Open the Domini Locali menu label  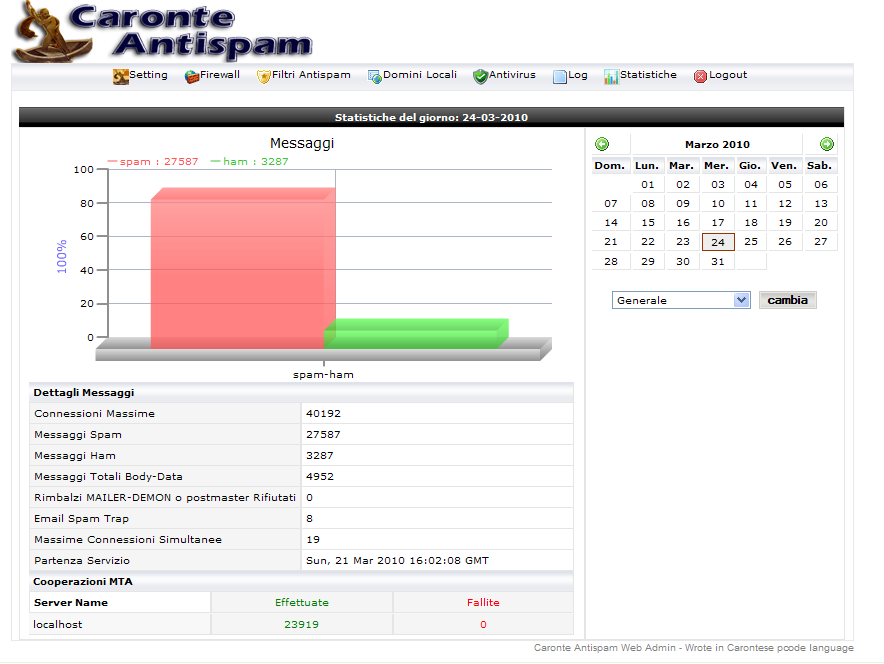tap(420, 75)
